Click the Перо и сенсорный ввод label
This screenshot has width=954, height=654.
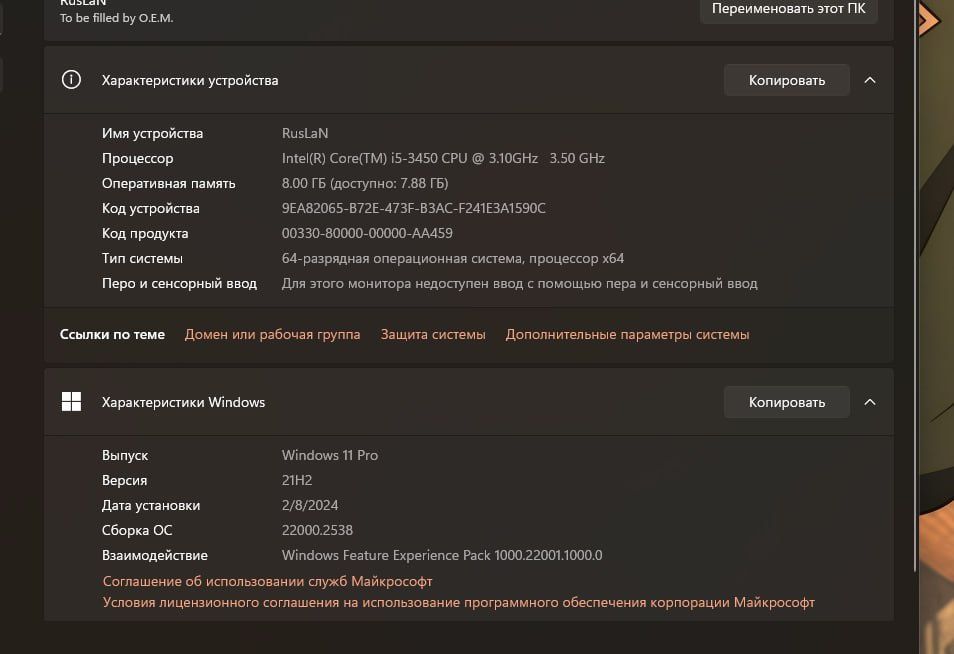click(179, 284)
